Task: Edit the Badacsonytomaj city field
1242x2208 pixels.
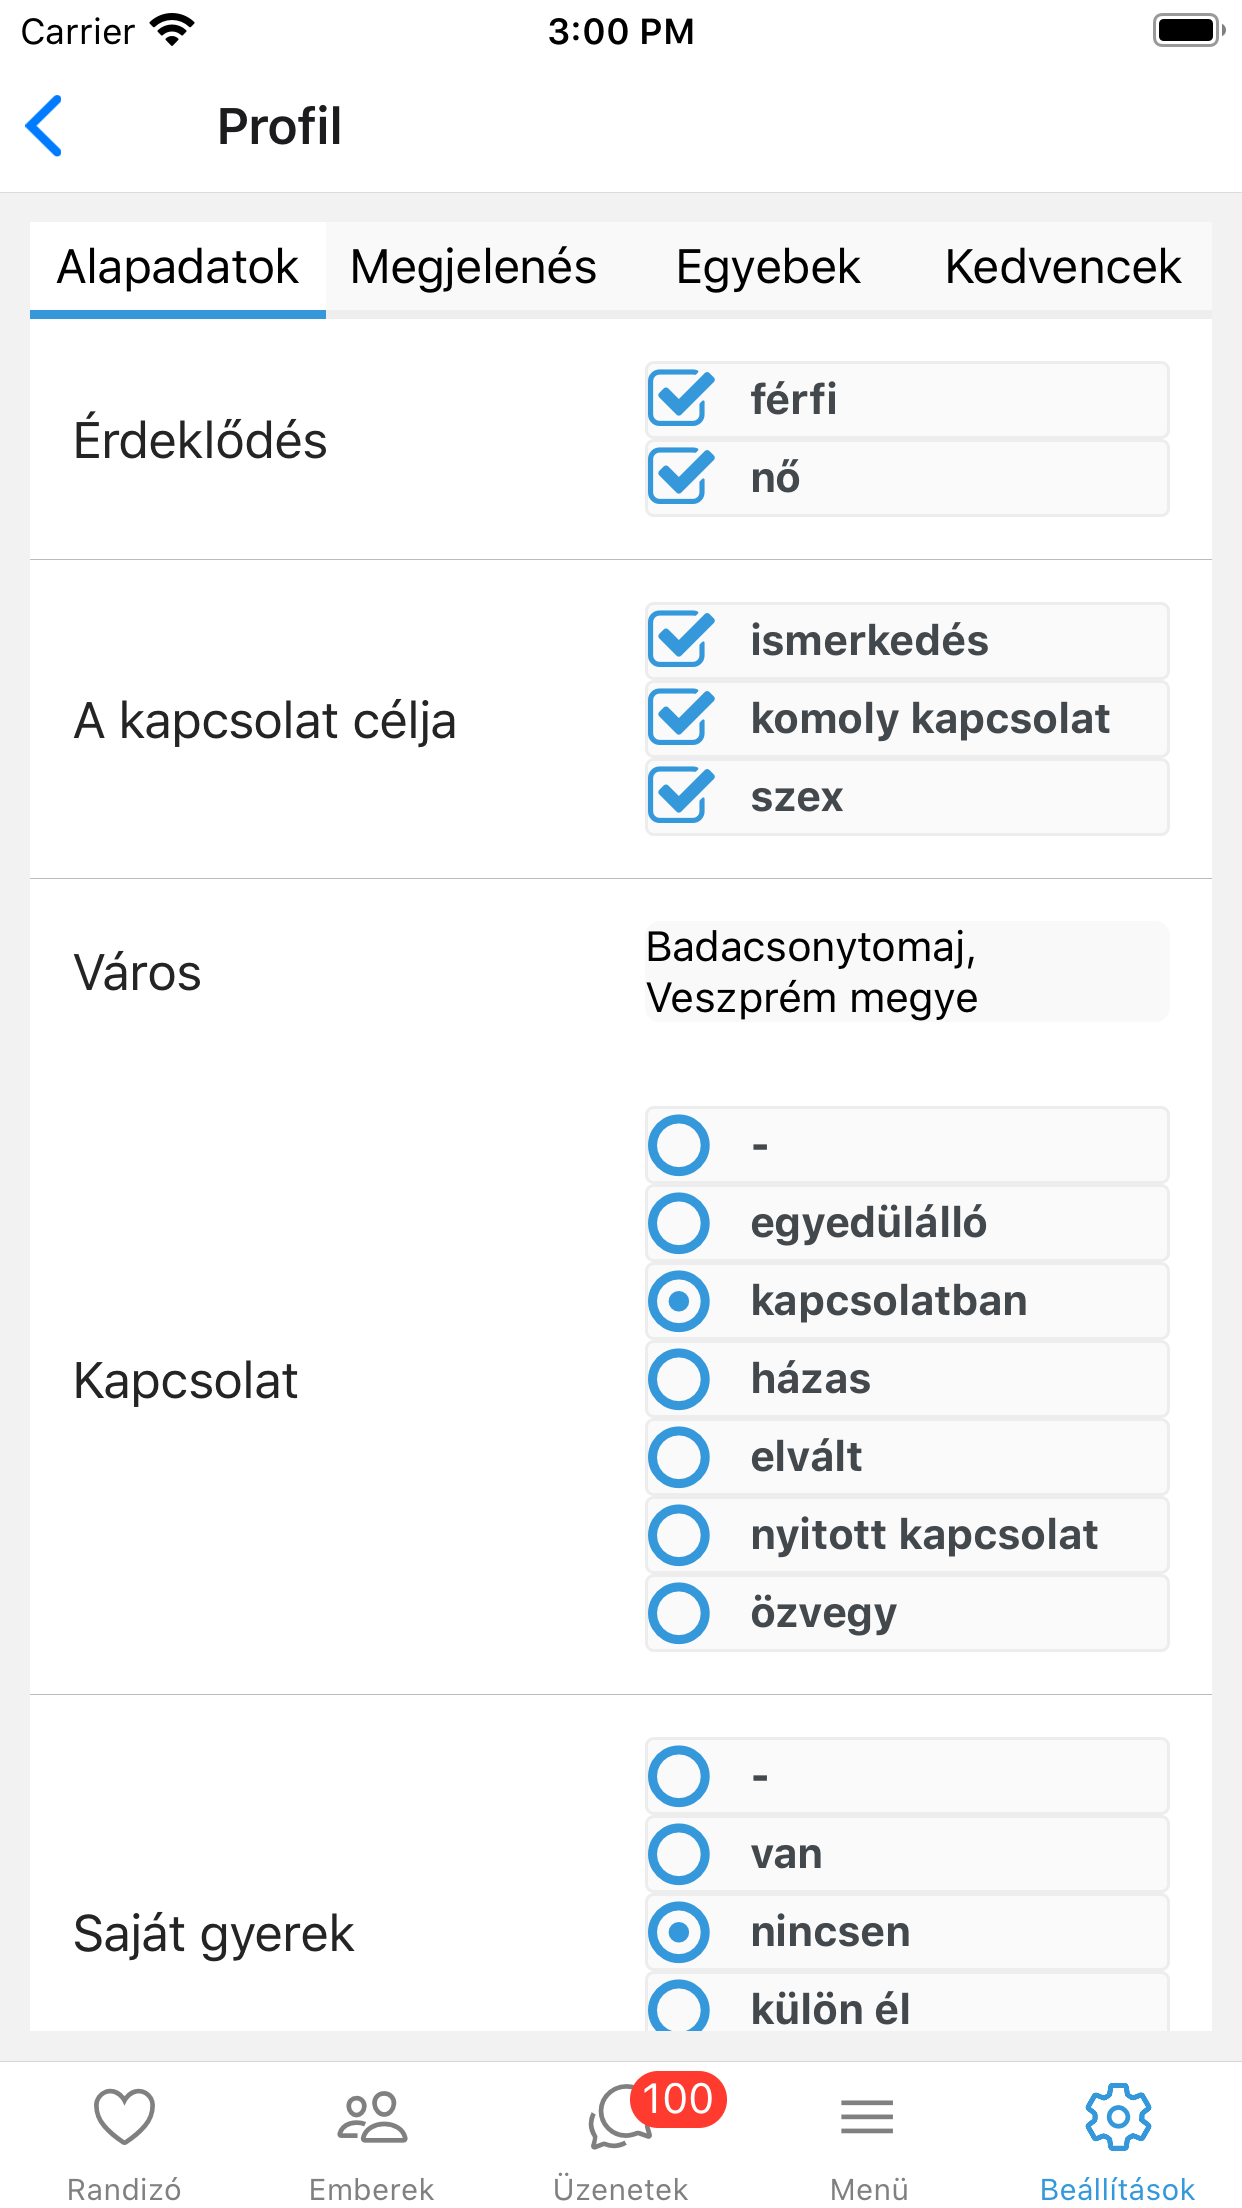Action: (907, 972)
